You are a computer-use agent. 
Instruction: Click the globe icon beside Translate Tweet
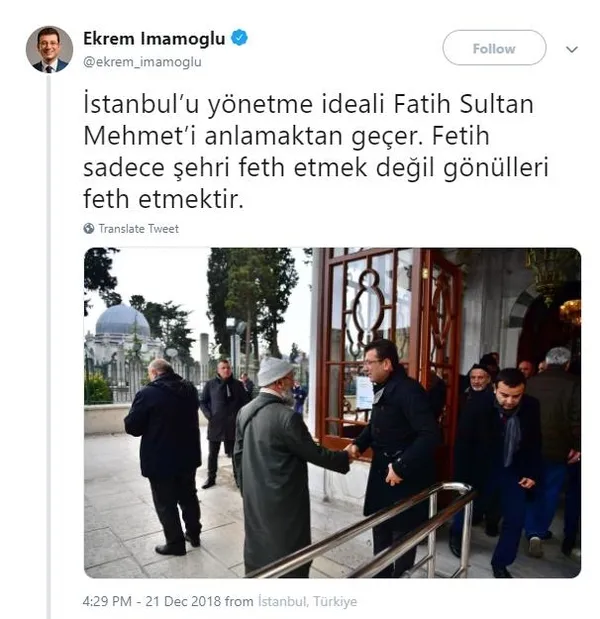tap(89, 229)
